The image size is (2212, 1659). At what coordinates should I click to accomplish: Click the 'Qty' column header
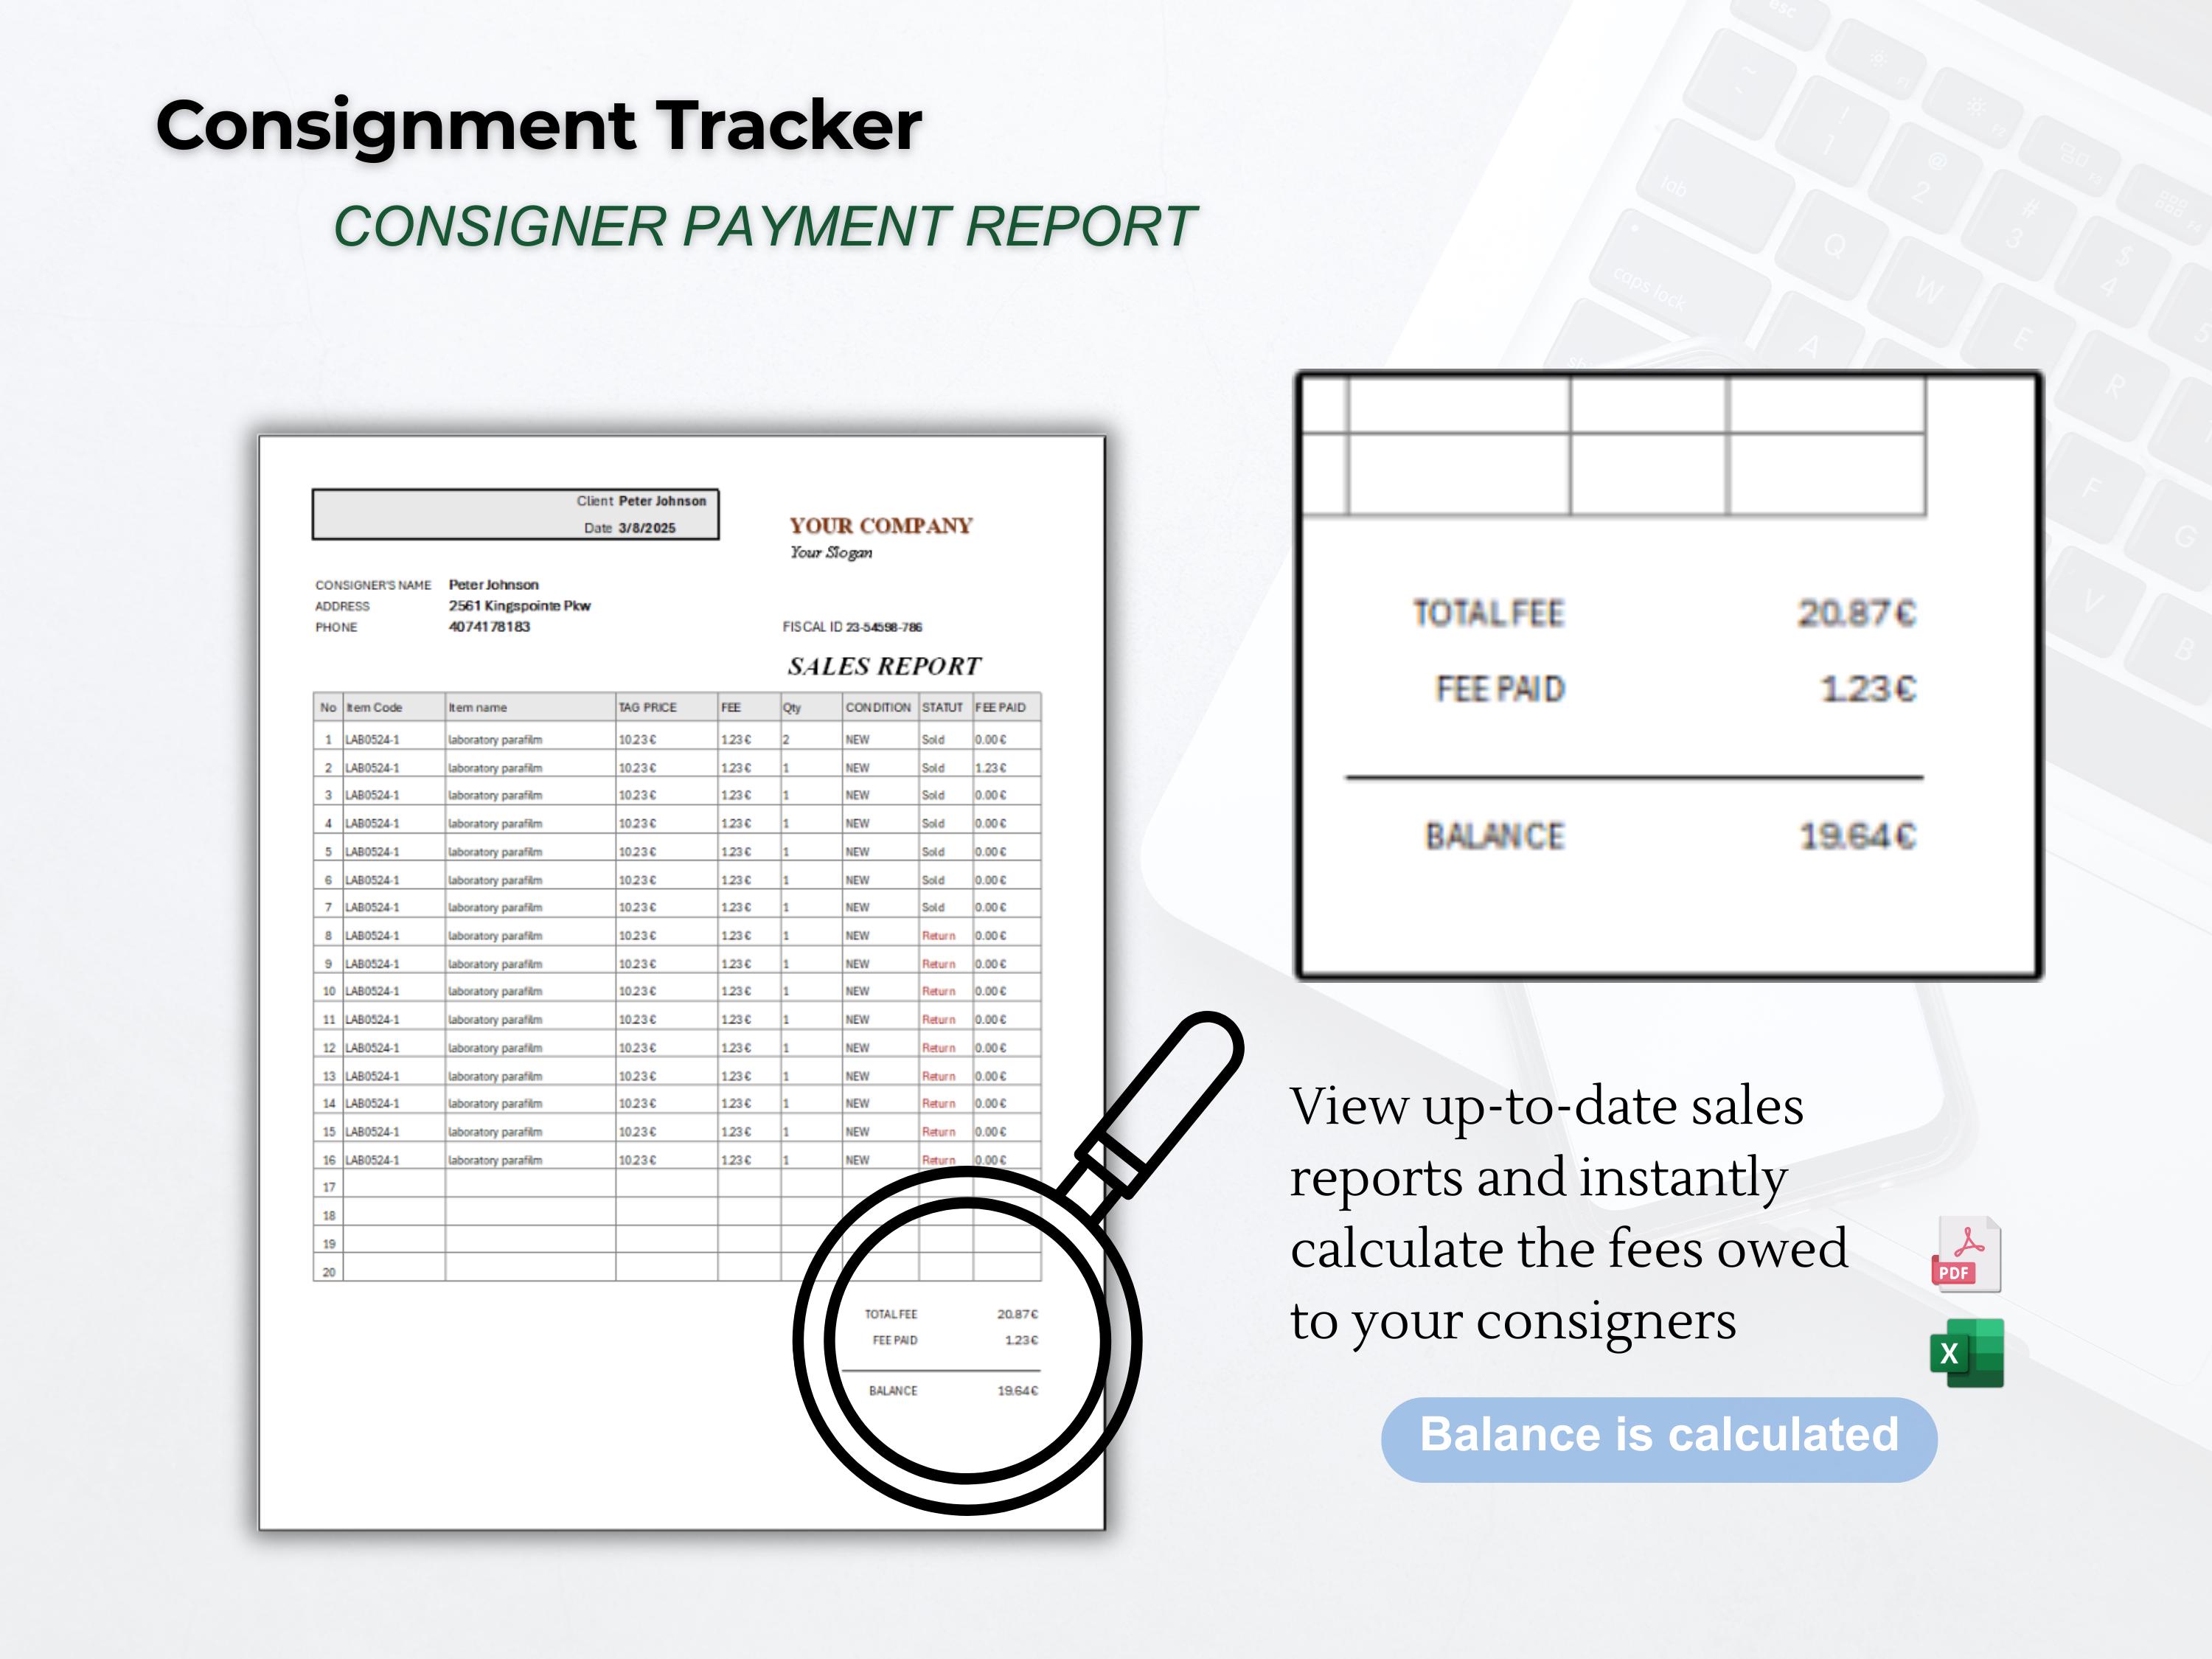(811, 707)
